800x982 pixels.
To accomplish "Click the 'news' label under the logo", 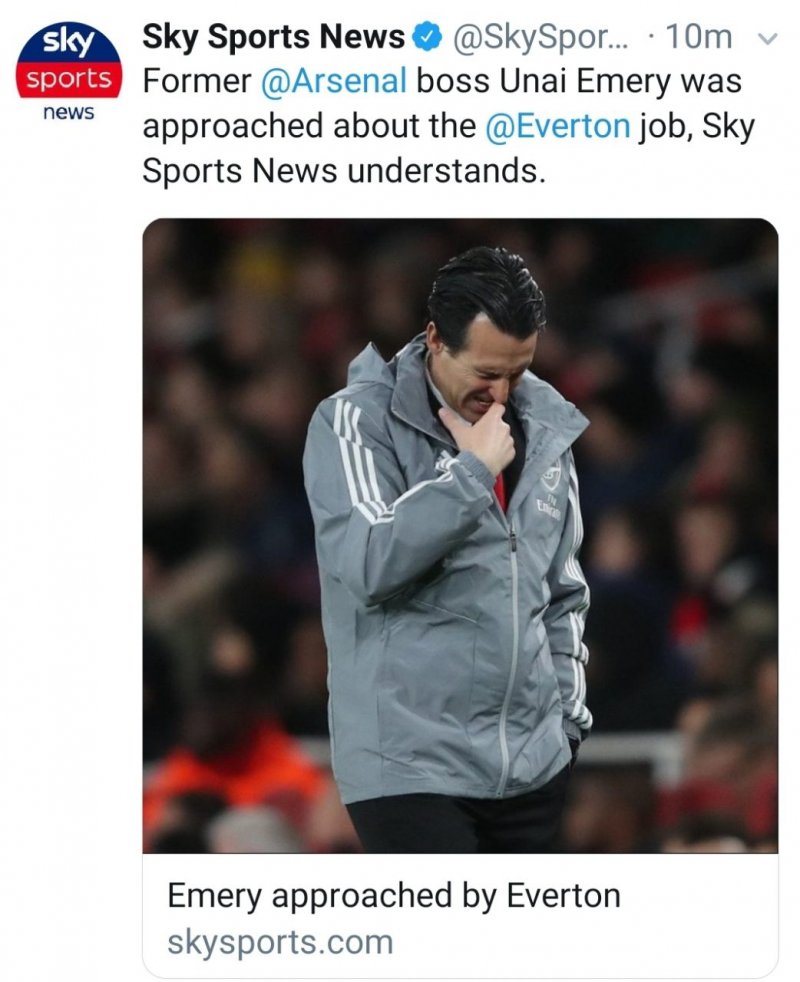I will tap(68, 112).
